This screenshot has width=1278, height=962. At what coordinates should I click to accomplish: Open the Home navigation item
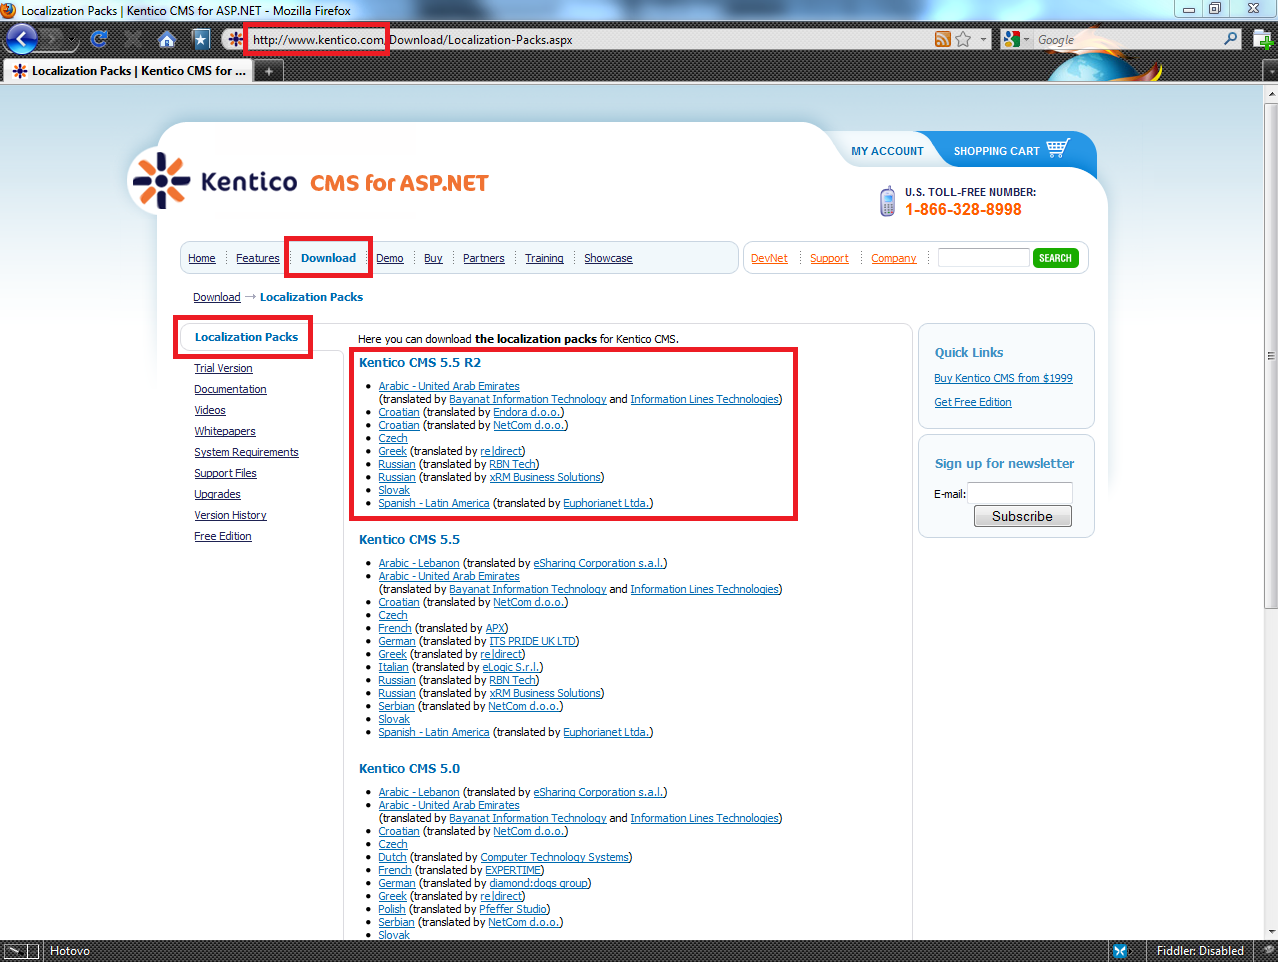point(202,258)
